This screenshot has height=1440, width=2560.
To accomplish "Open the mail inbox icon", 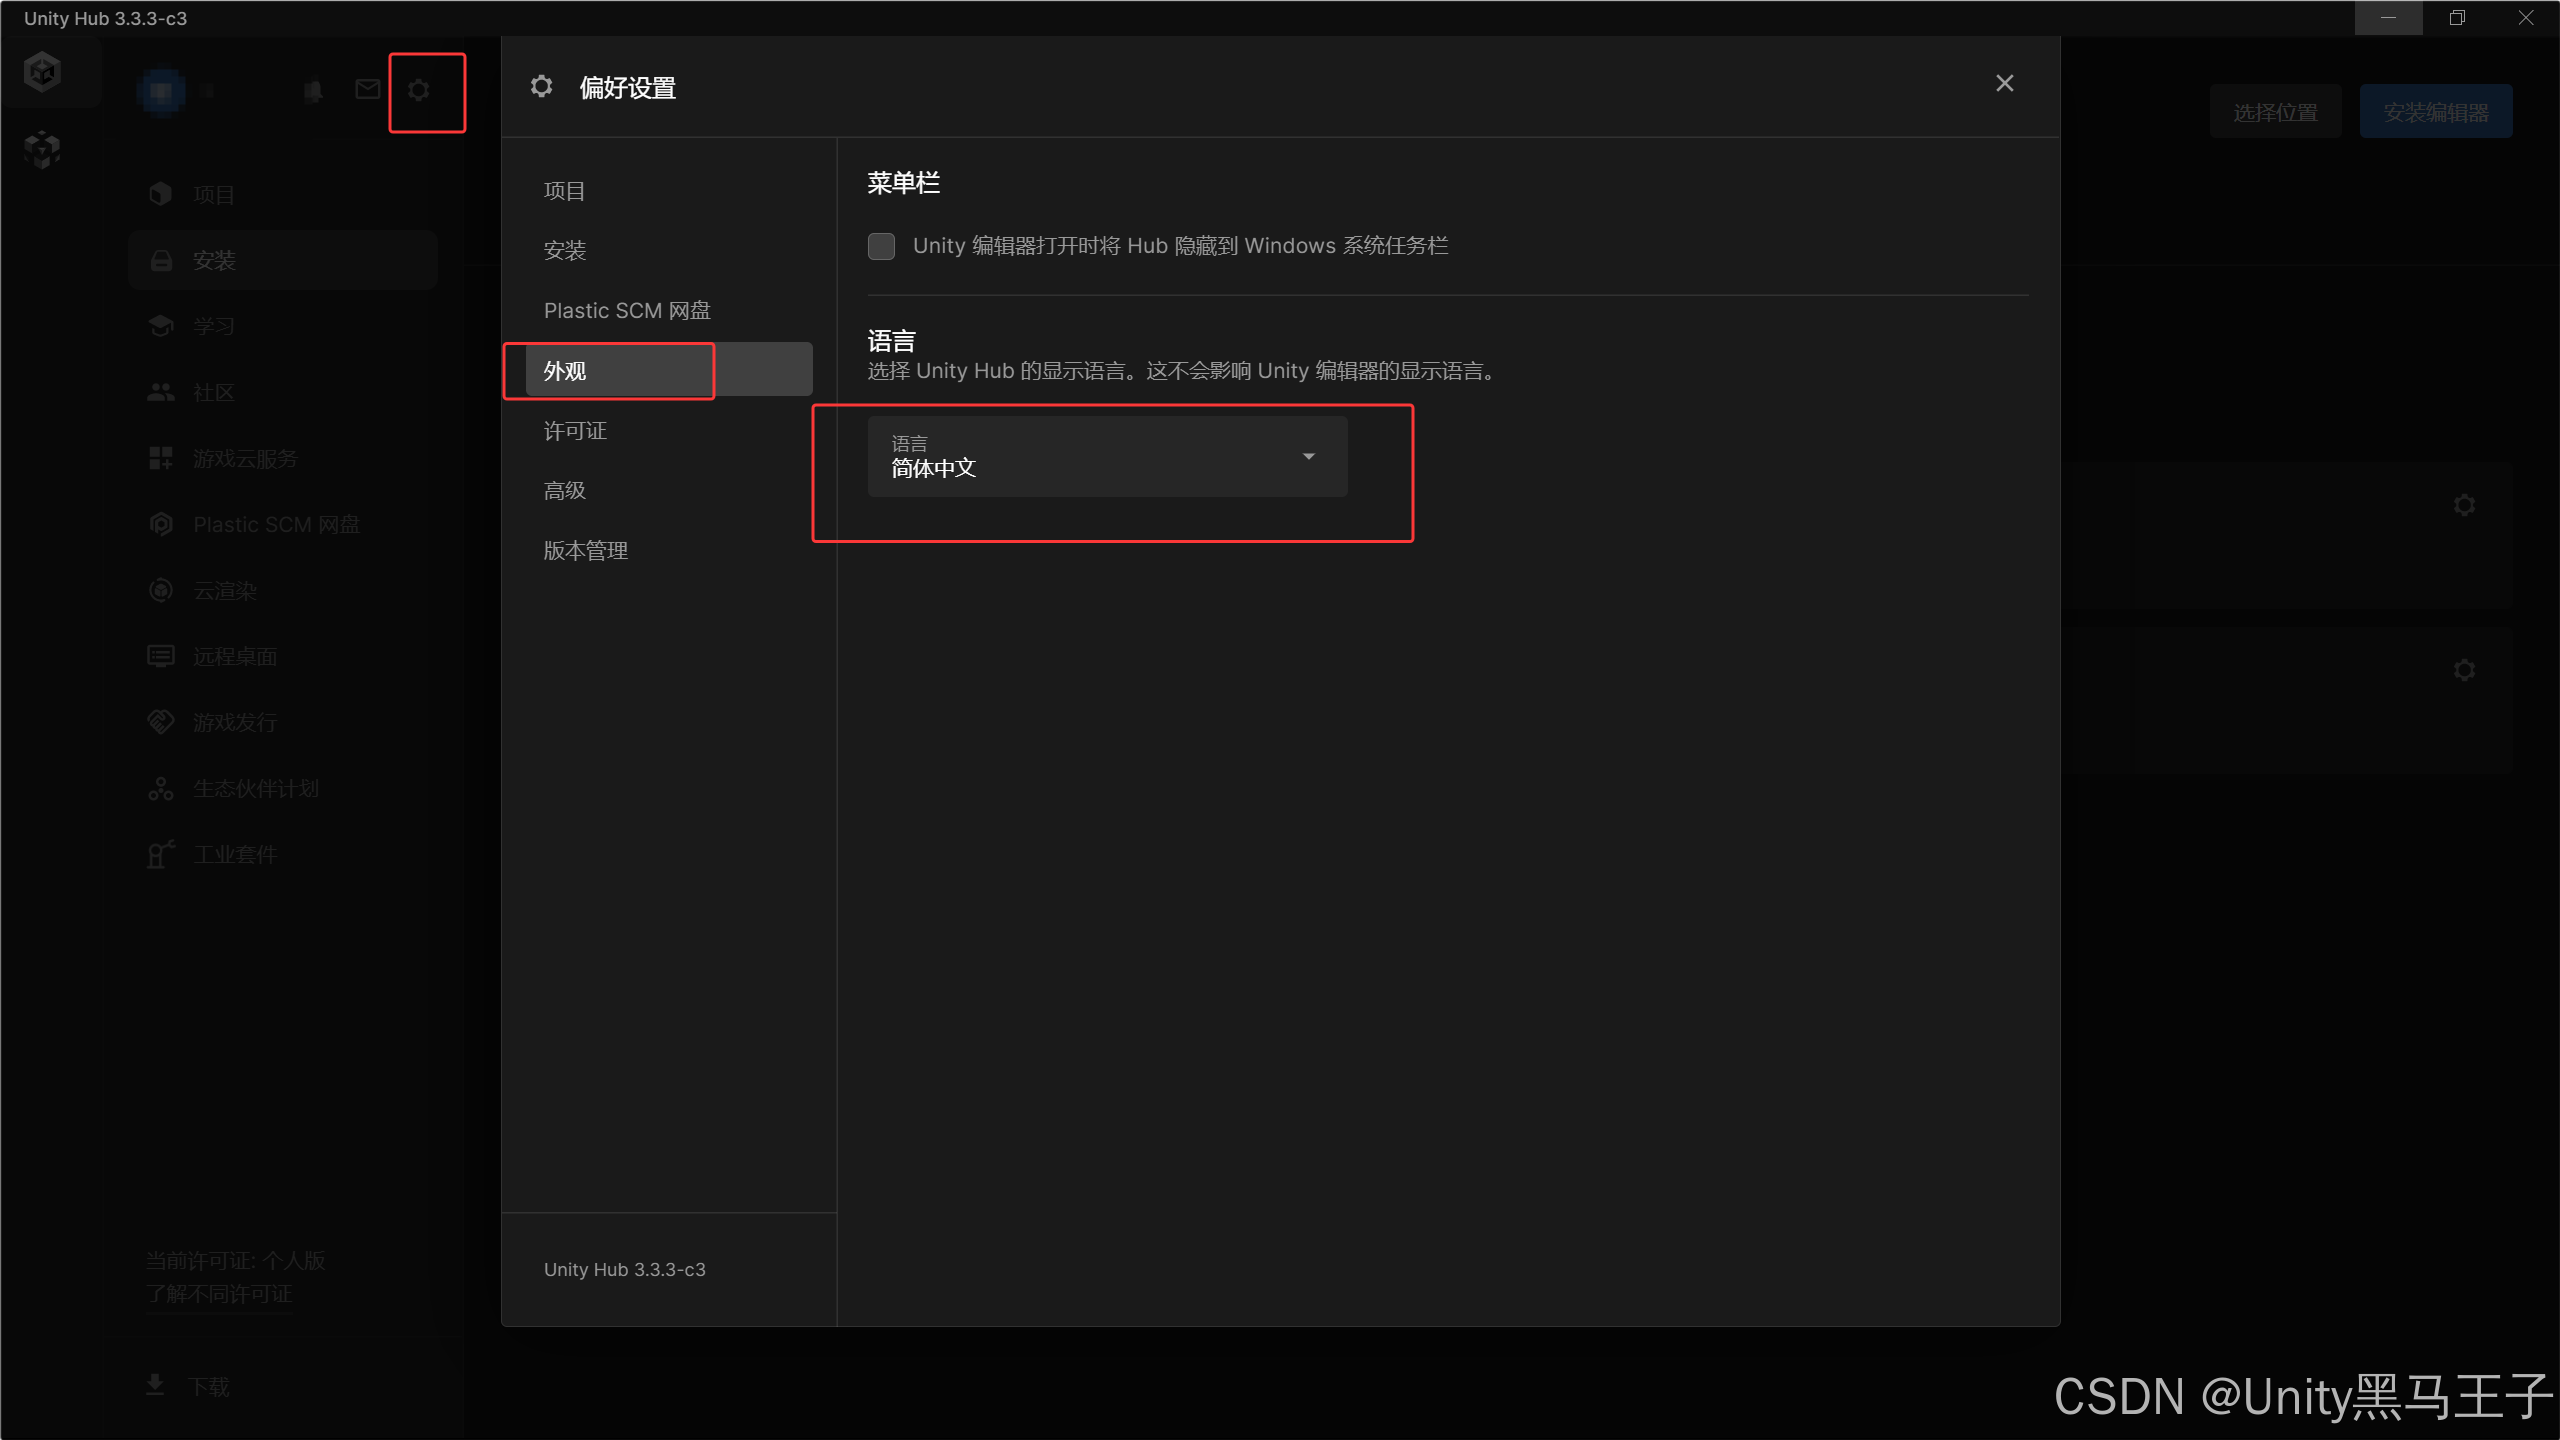I will click(x=367, y=90).
